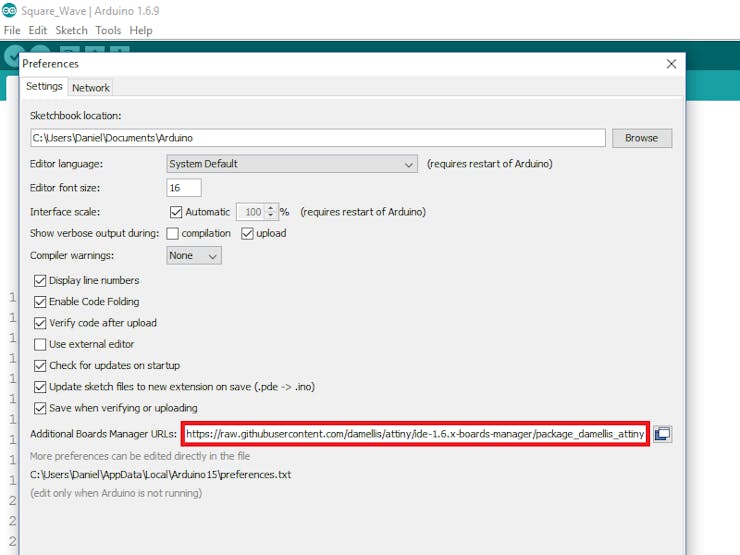Open the Editor language dropdown
This screenshot has width=740, height=555.
coord(292,164)
